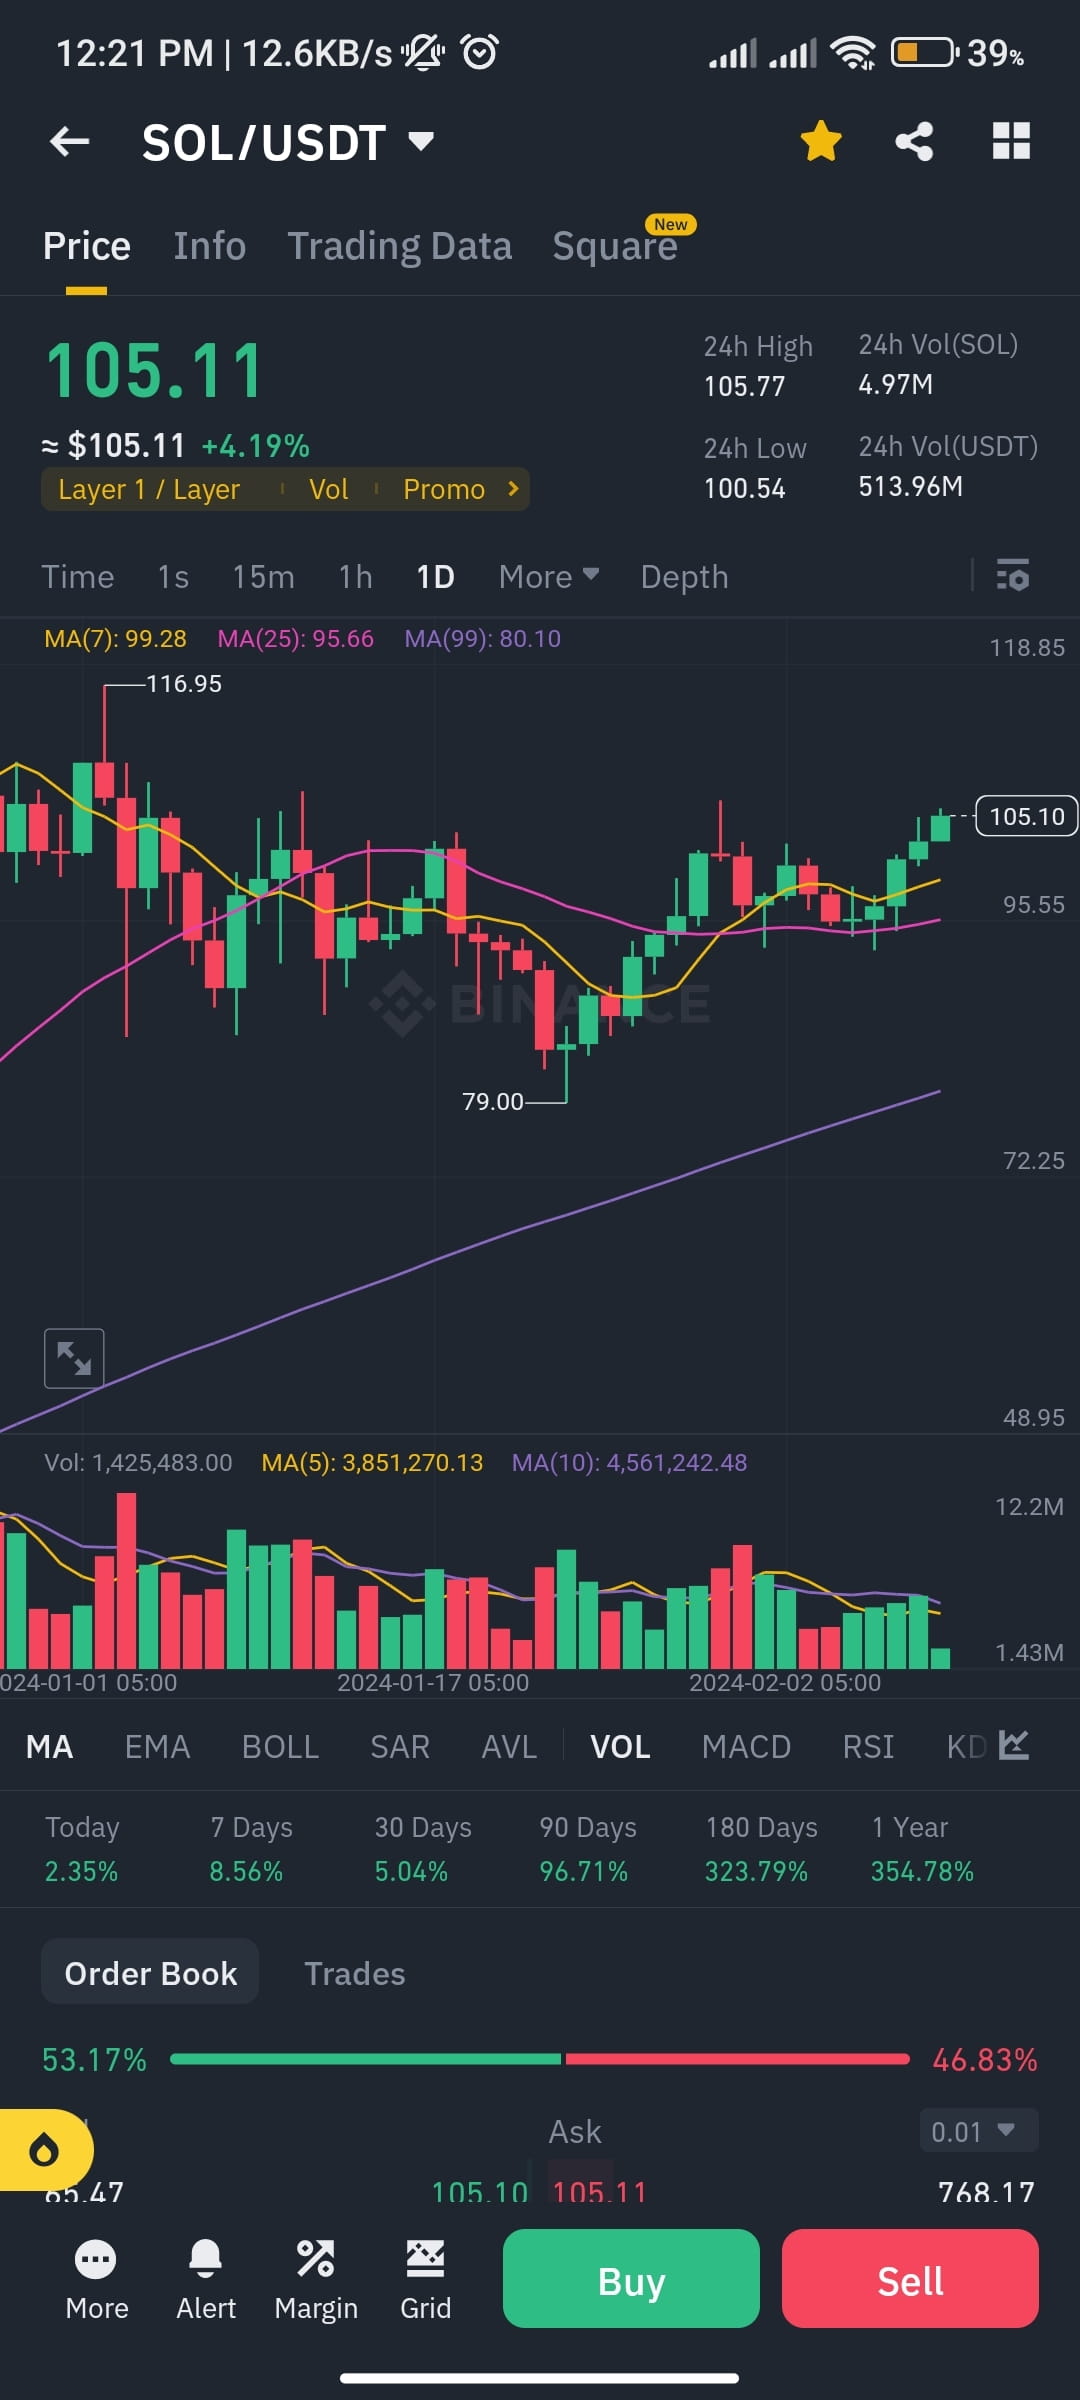Open the 0.01 precision dropdown
The width and height of the screenshot is (1080, 2400).
[x=977, y=2131]
